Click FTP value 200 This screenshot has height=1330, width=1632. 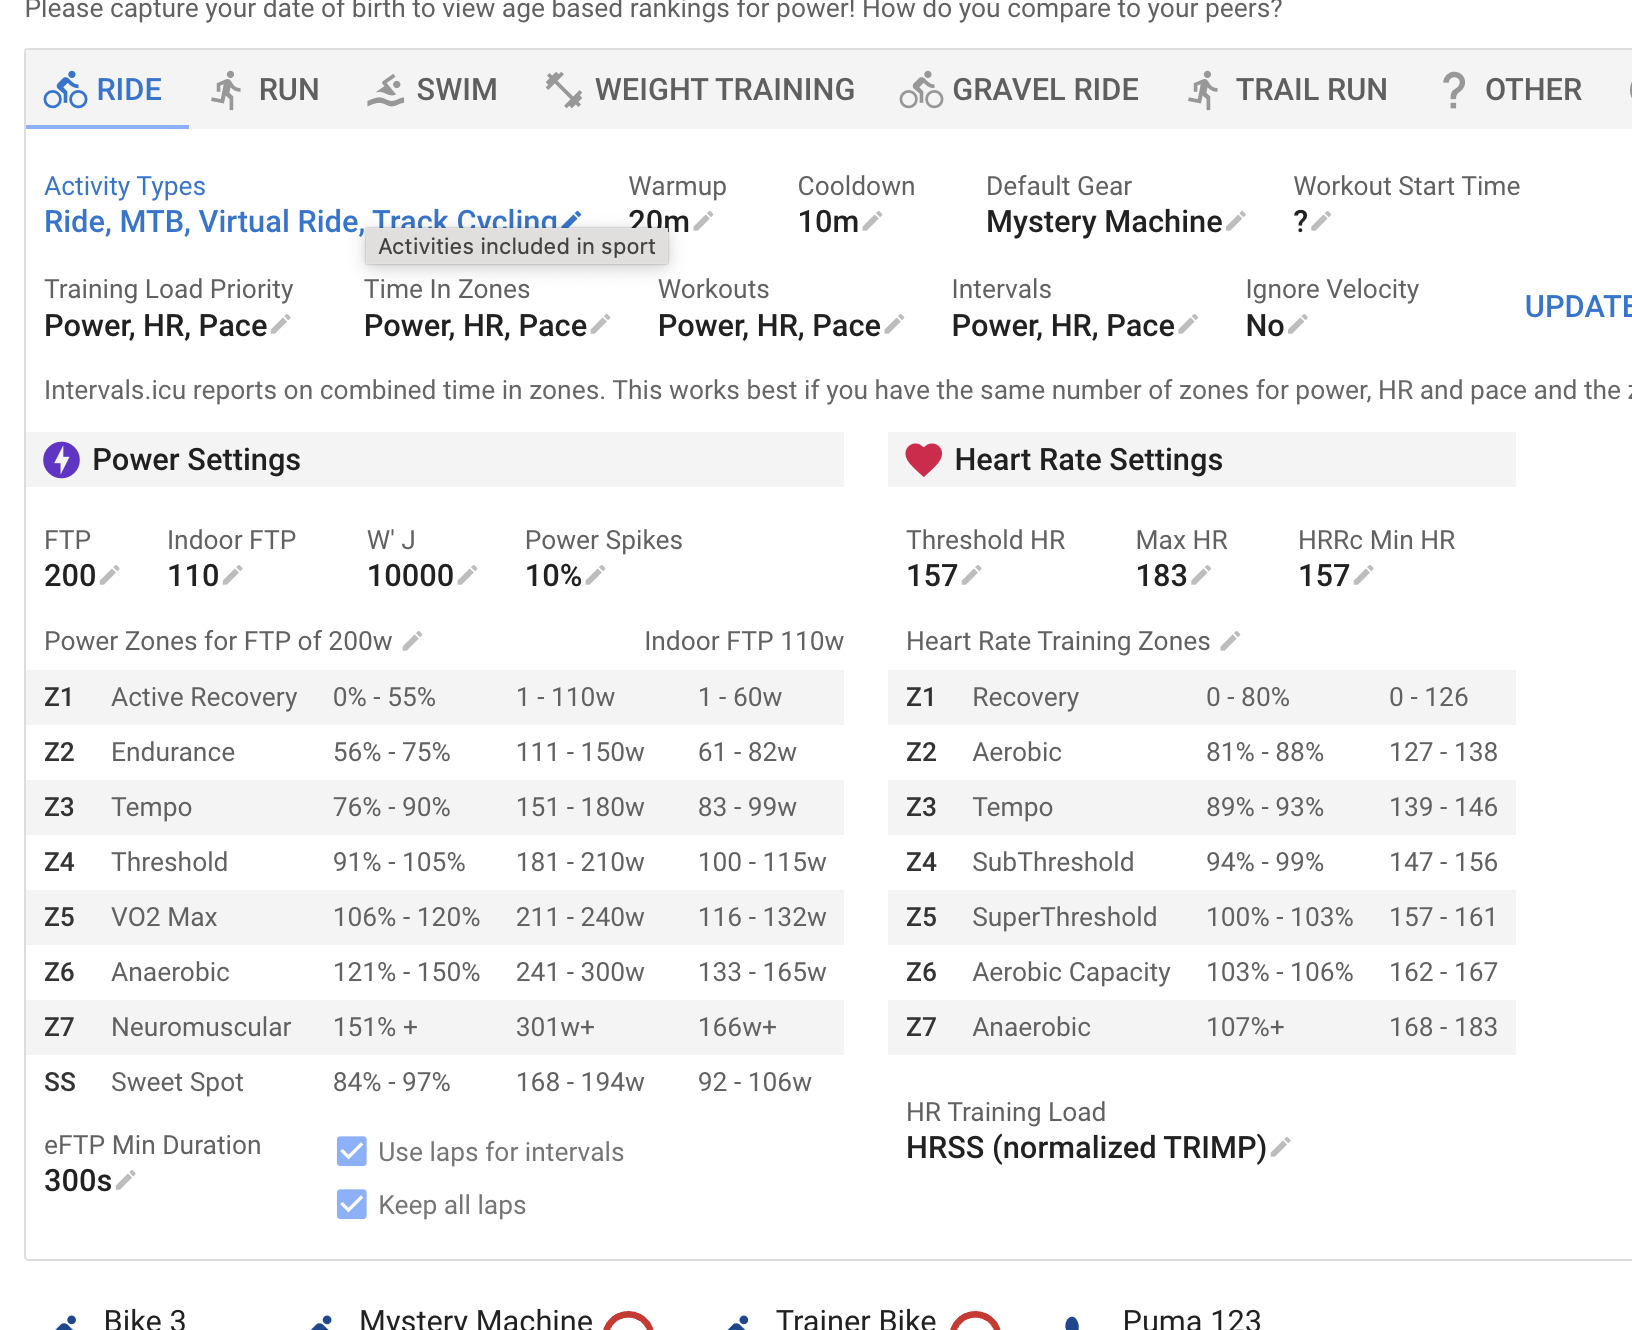[70, 575]
